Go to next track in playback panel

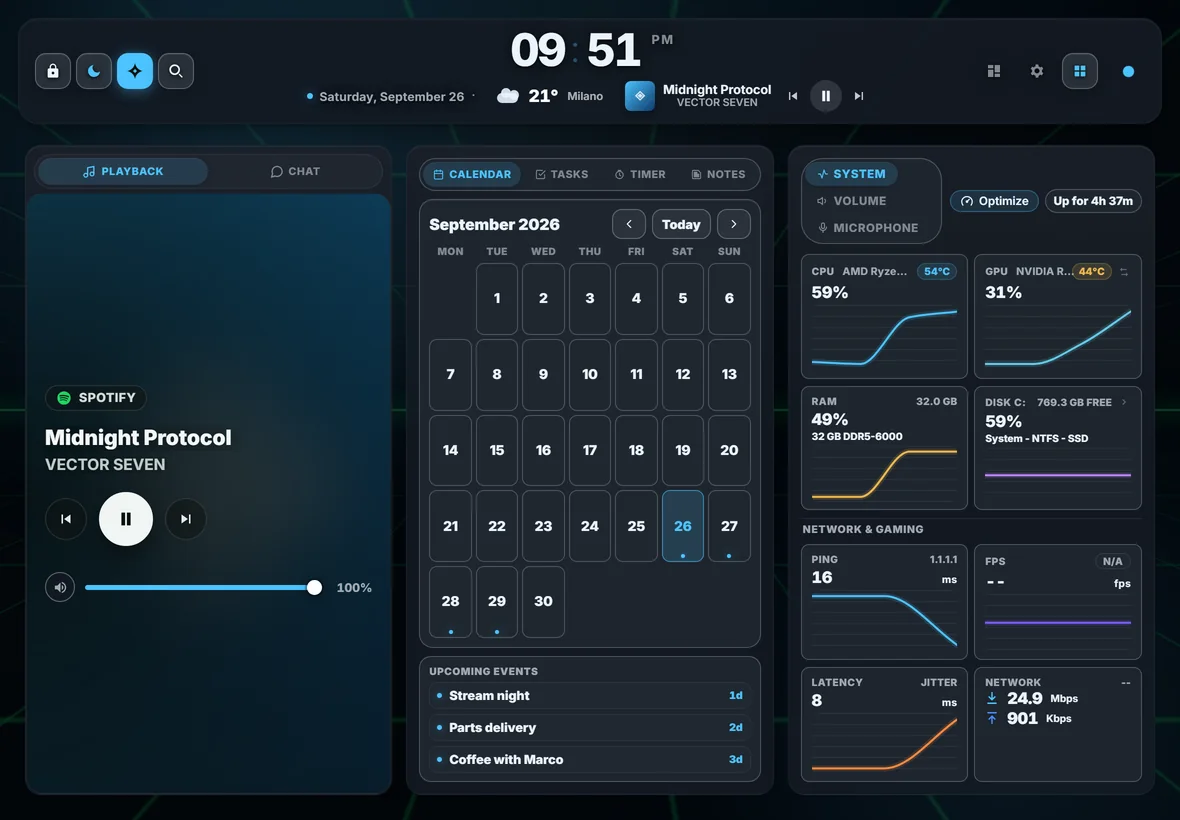pyautogui.click(x=185, y=519)
